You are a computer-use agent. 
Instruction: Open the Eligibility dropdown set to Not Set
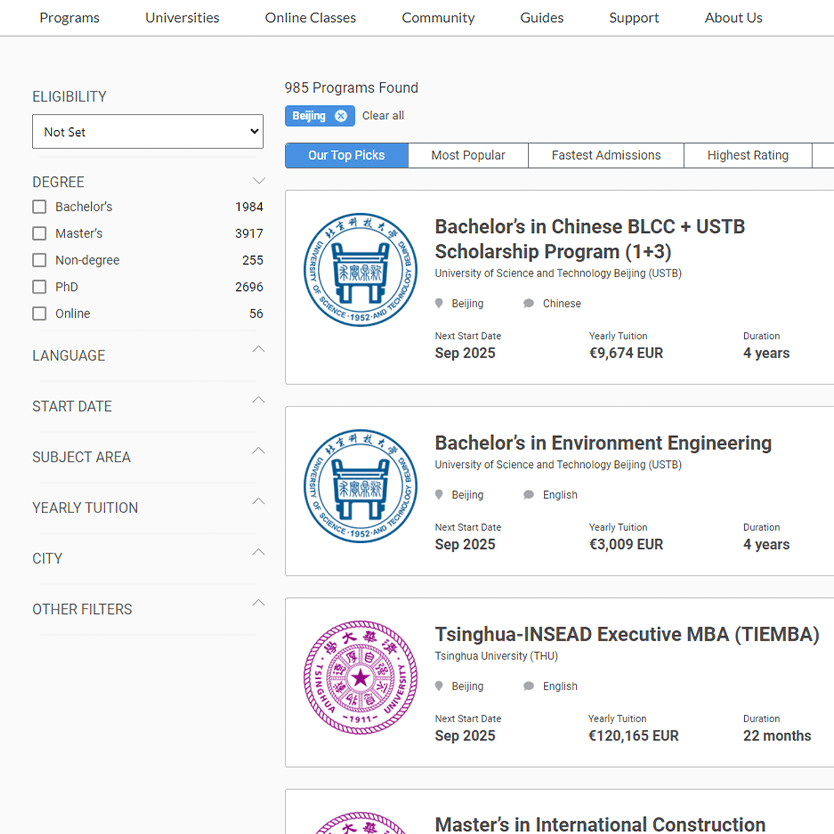pos(147,131)
